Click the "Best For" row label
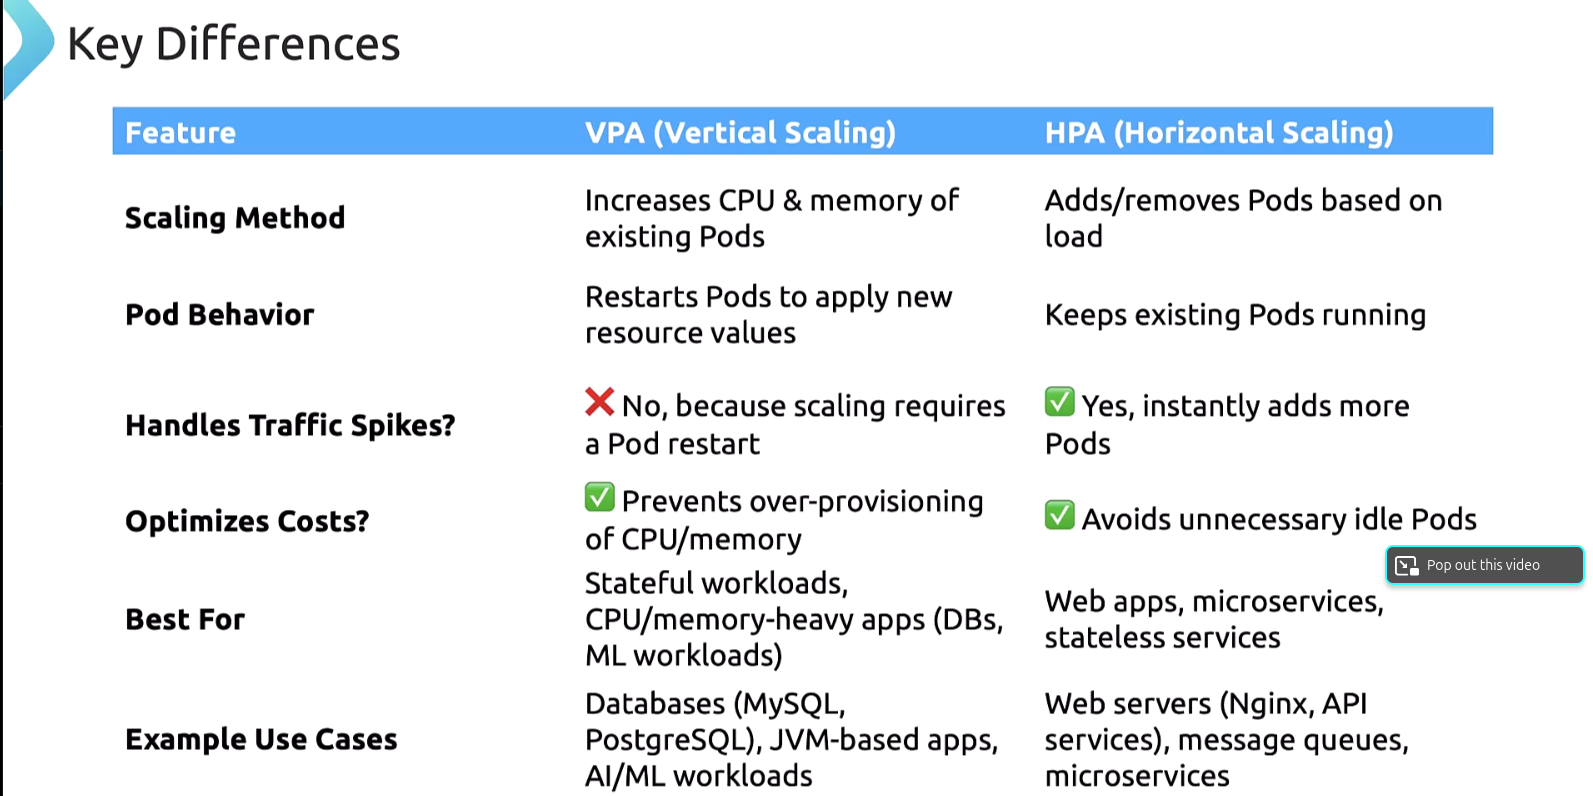Image resolution: width=1593 pixels, height=796 pixels. [x=185, y=620]
